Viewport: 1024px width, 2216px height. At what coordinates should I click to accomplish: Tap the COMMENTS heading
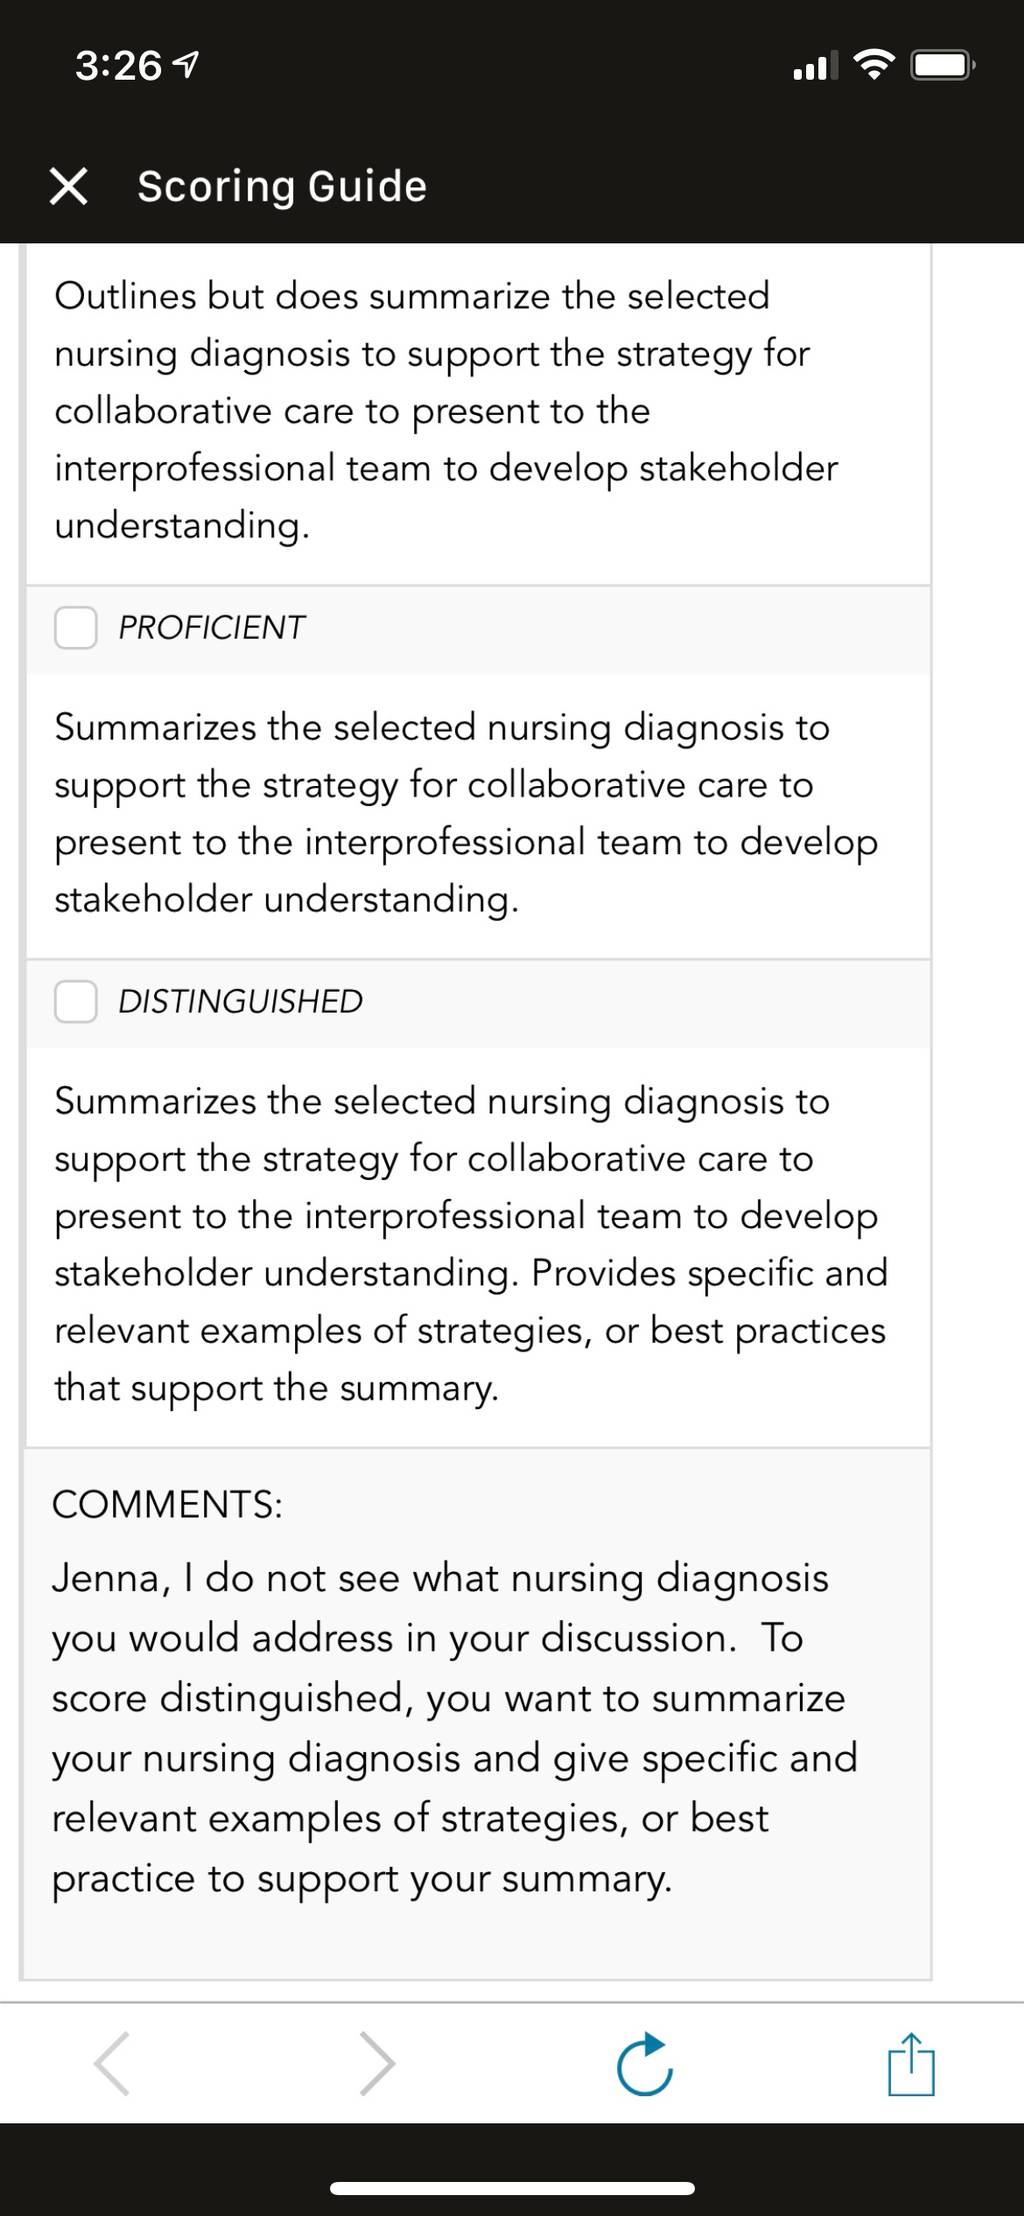click(167, 1504)
